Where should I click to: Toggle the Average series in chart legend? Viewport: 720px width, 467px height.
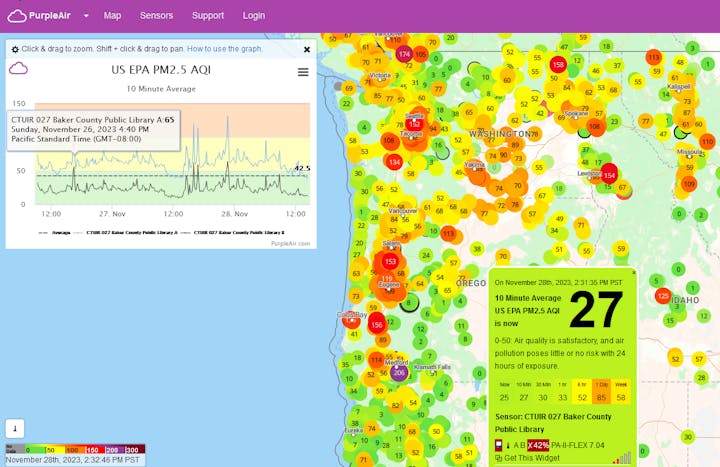pyautogui.click(x=55, y=231)
